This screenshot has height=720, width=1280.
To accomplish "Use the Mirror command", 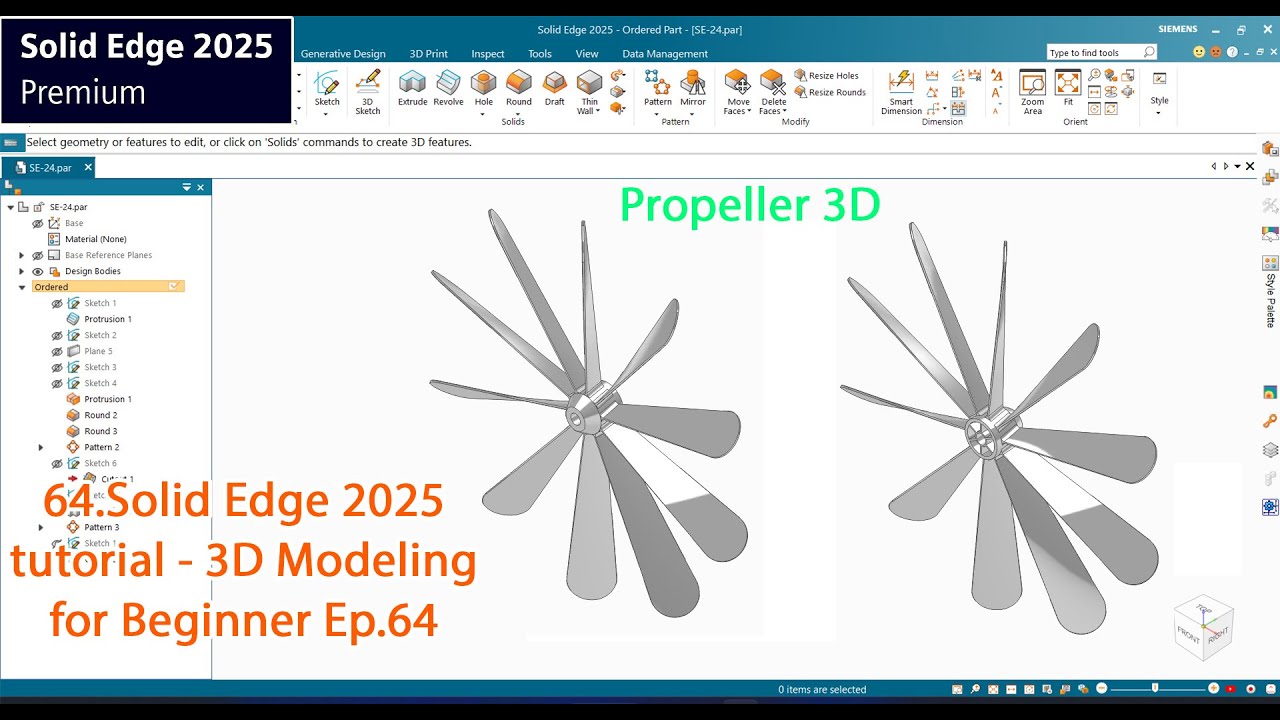I will point(693,88).
